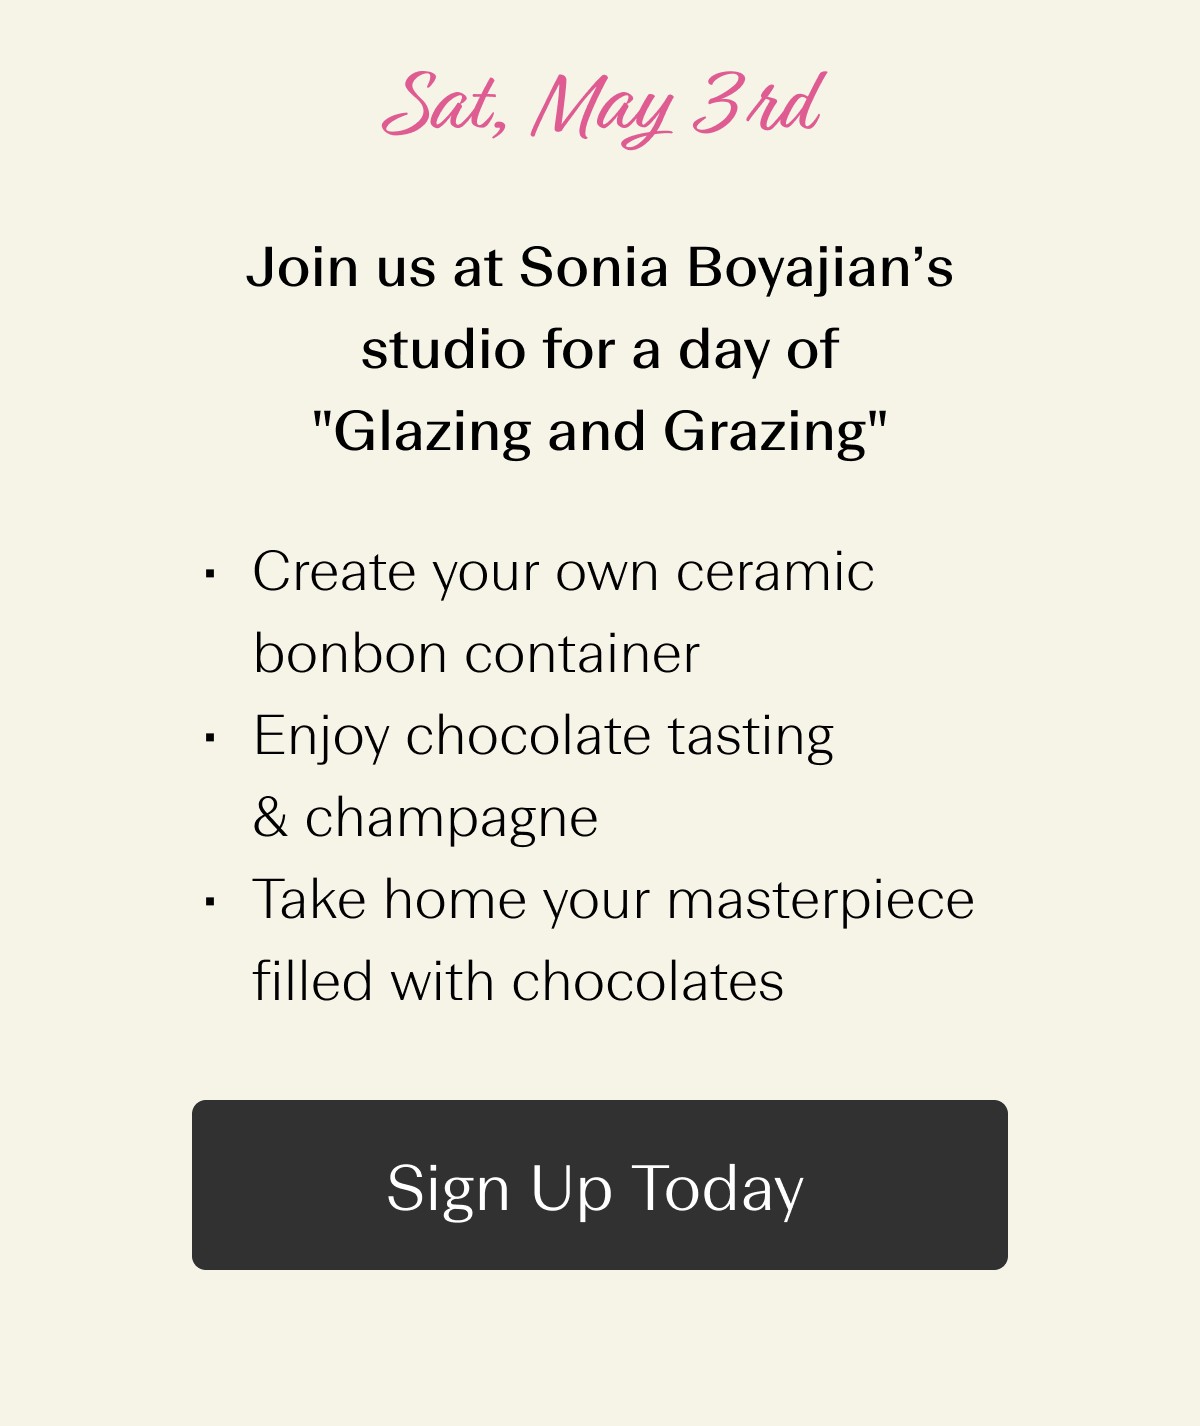Click the "& champagne" text line

coord(426,818)
